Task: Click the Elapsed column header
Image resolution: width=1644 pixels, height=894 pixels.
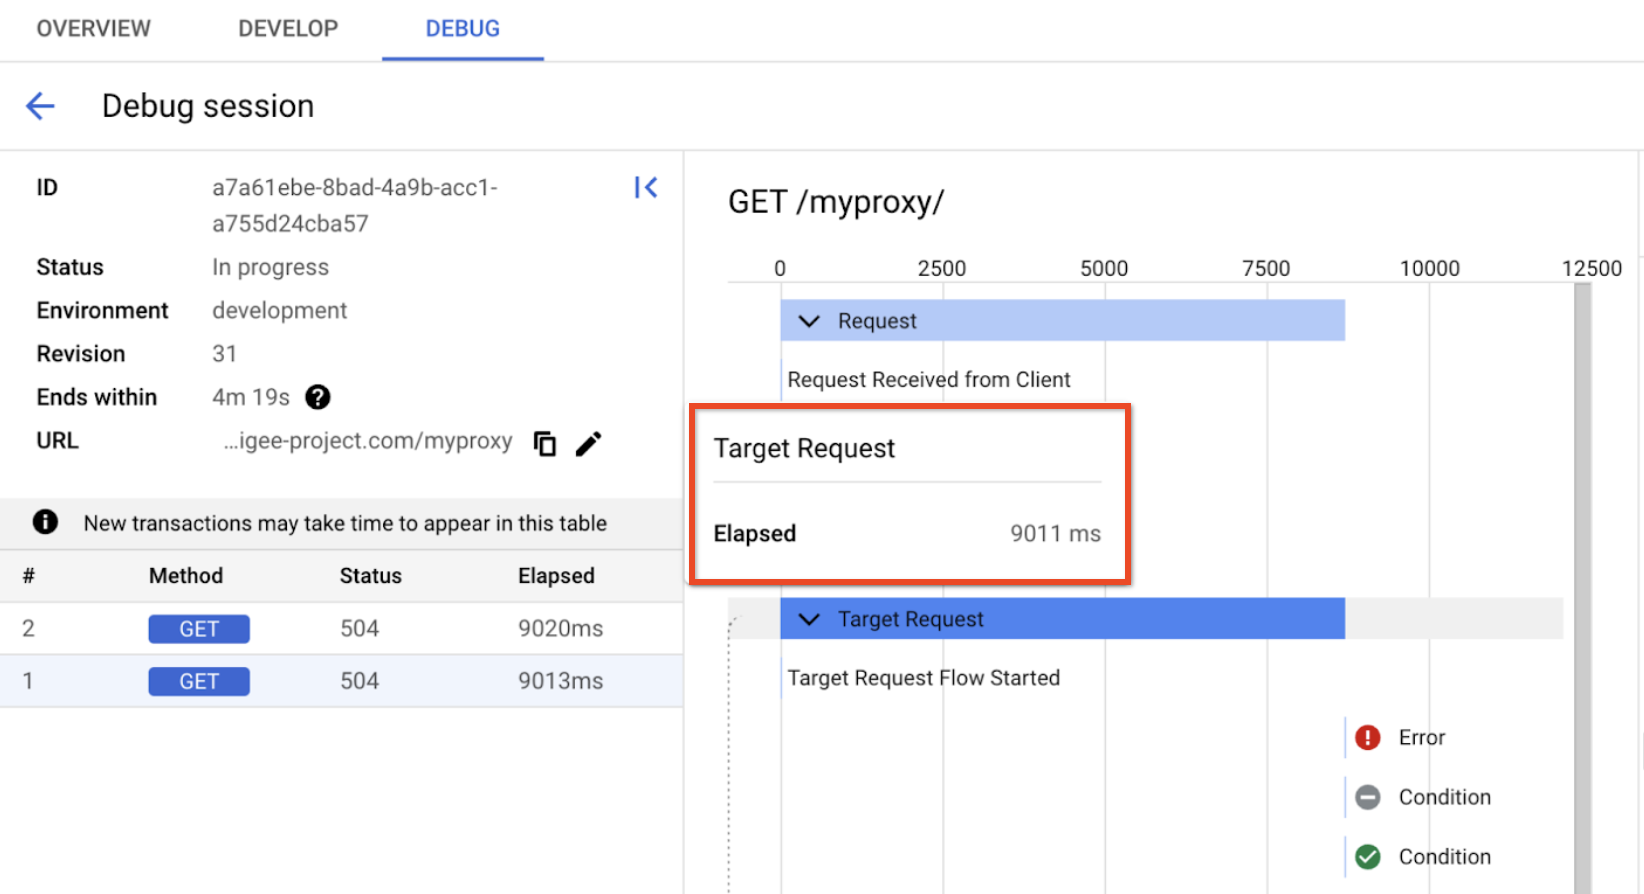Action: pyautogui.click(x=556, y=576)
